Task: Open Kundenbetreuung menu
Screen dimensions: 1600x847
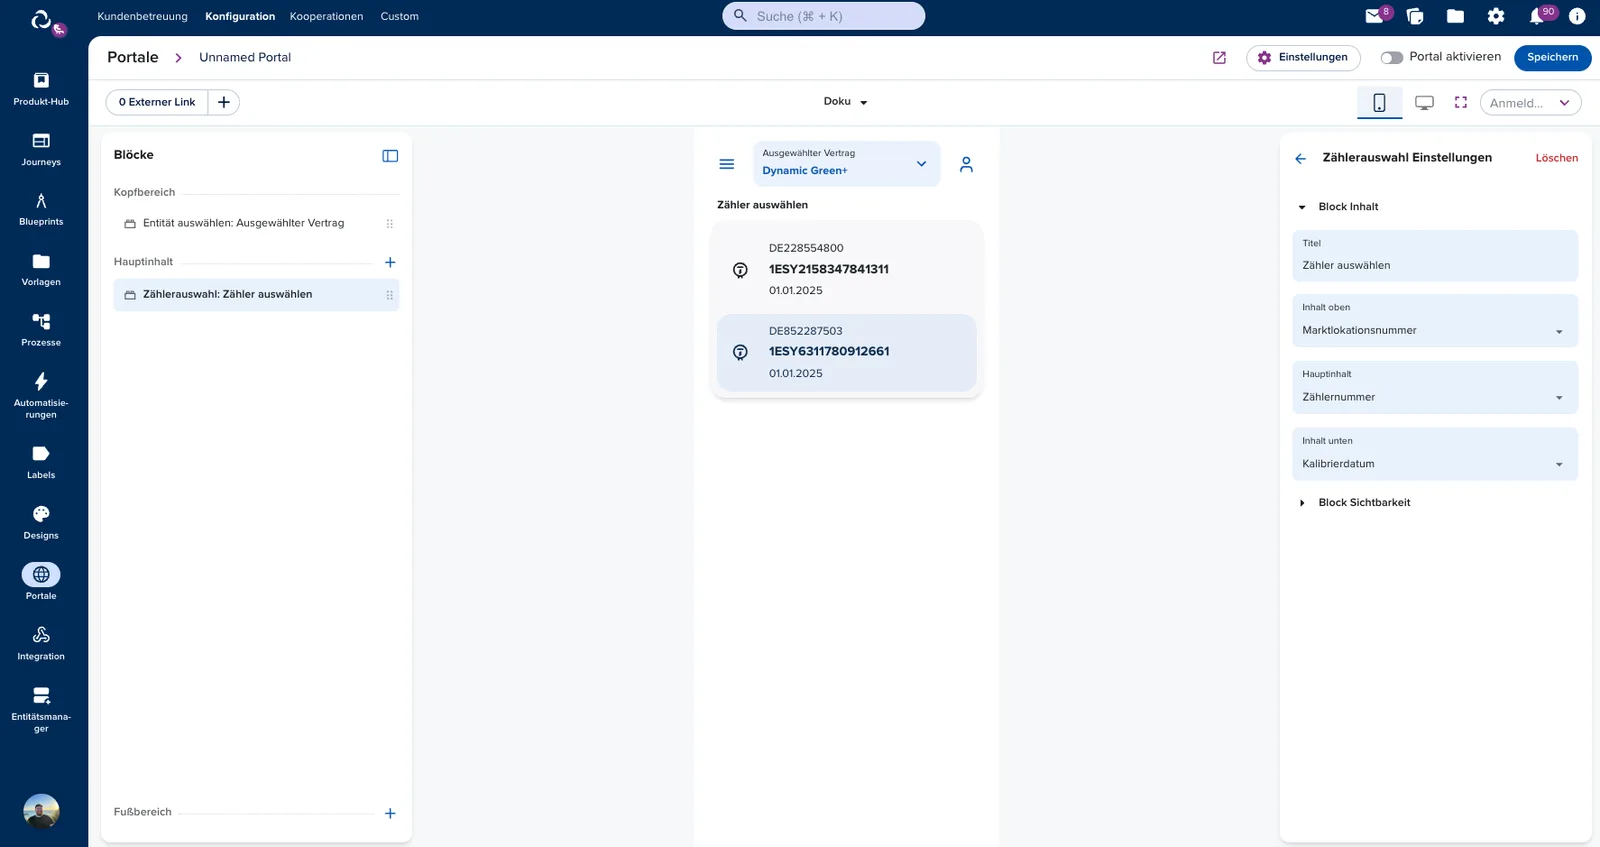Action: [142, 17]
